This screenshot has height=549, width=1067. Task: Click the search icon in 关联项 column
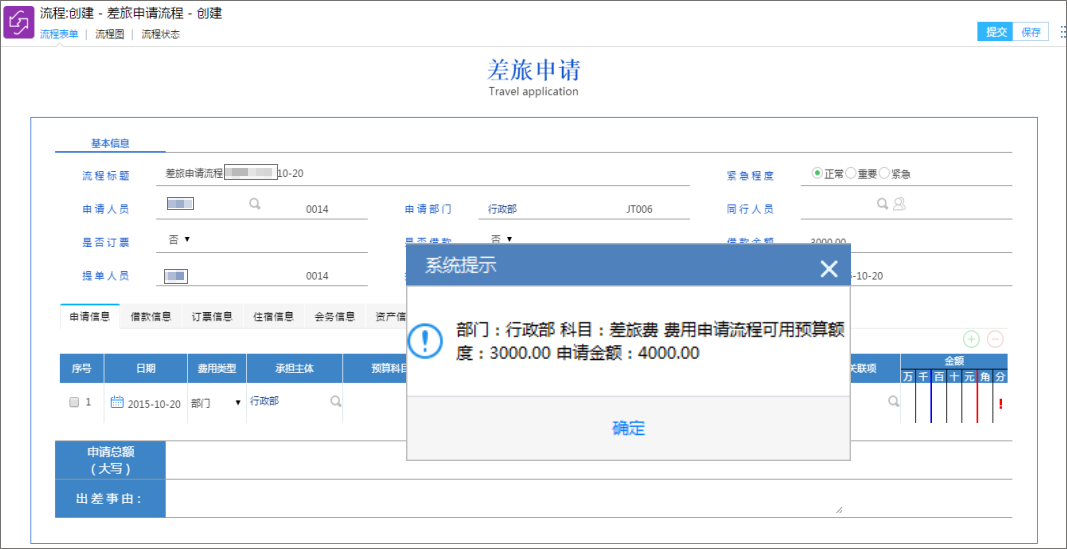pyautogui.click(x=893, y=402)
